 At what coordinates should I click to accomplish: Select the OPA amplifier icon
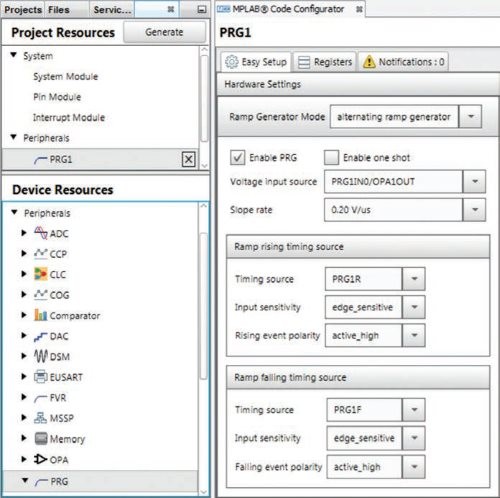pos(41,459)
